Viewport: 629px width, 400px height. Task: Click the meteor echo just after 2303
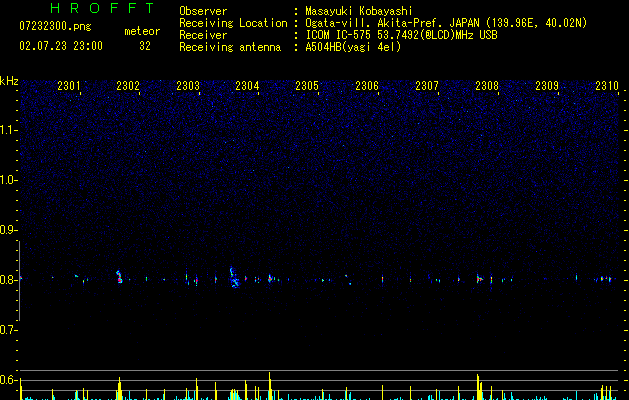pos(234,277)
